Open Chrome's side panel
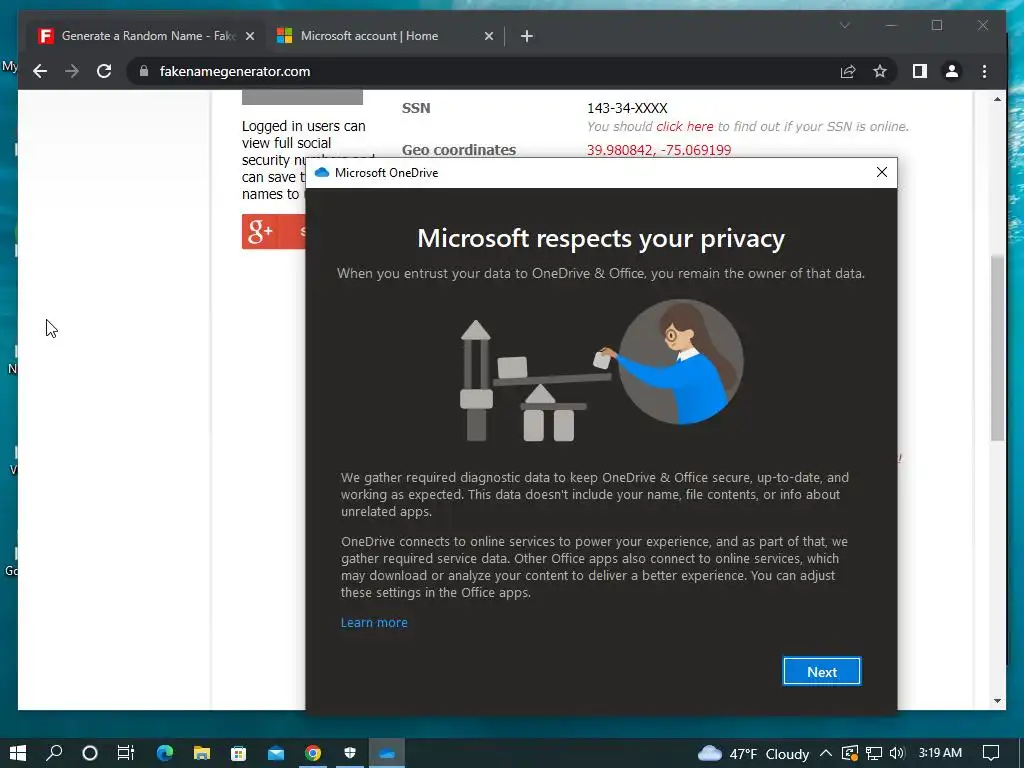The width and height of the screenshot is (1024, 768). [920, 71]
